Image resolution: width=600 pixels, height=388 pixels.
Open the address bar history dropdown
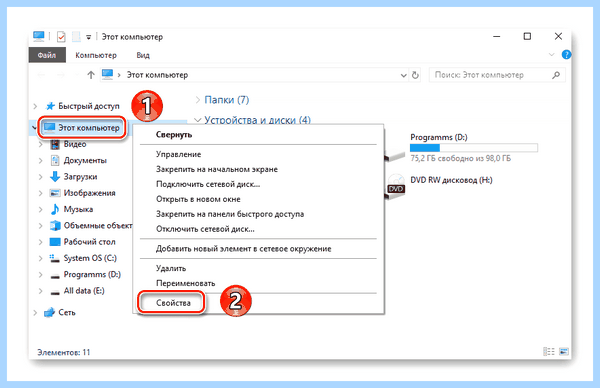click(x=403, y=75)
